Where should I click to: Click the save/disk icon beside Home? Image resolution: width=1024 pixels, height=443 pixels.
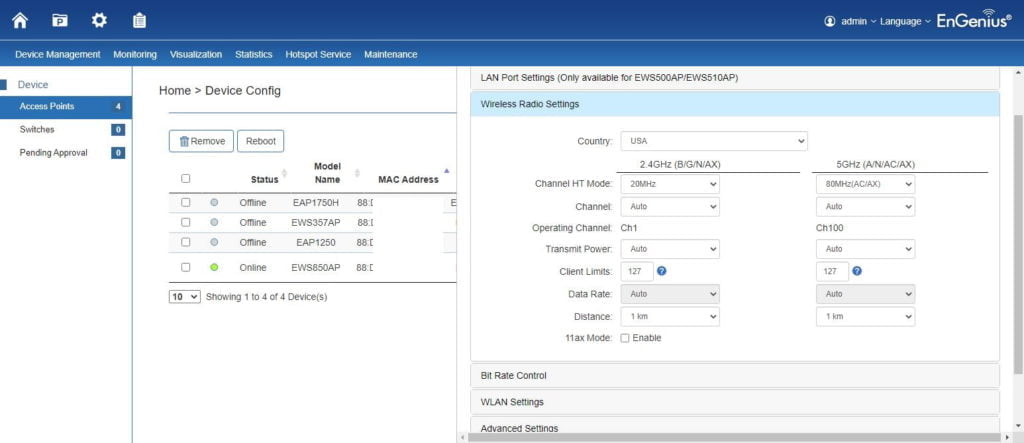(60, 20)
